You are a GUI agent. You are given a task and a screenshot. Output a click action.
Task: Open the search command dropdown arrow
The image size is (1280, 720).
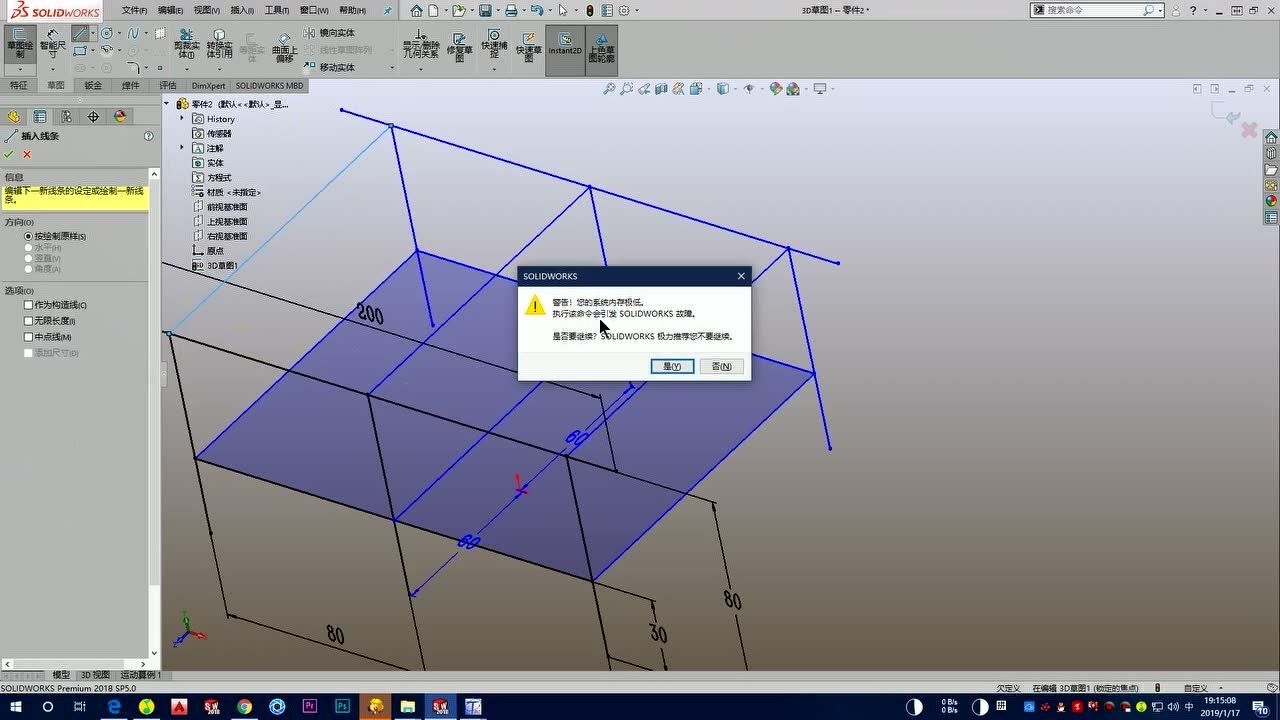1160,10
